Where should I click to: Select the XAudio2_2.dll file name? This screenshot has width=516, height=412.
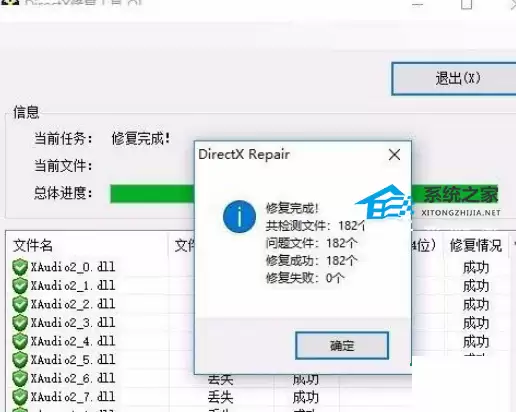point(73,304)
